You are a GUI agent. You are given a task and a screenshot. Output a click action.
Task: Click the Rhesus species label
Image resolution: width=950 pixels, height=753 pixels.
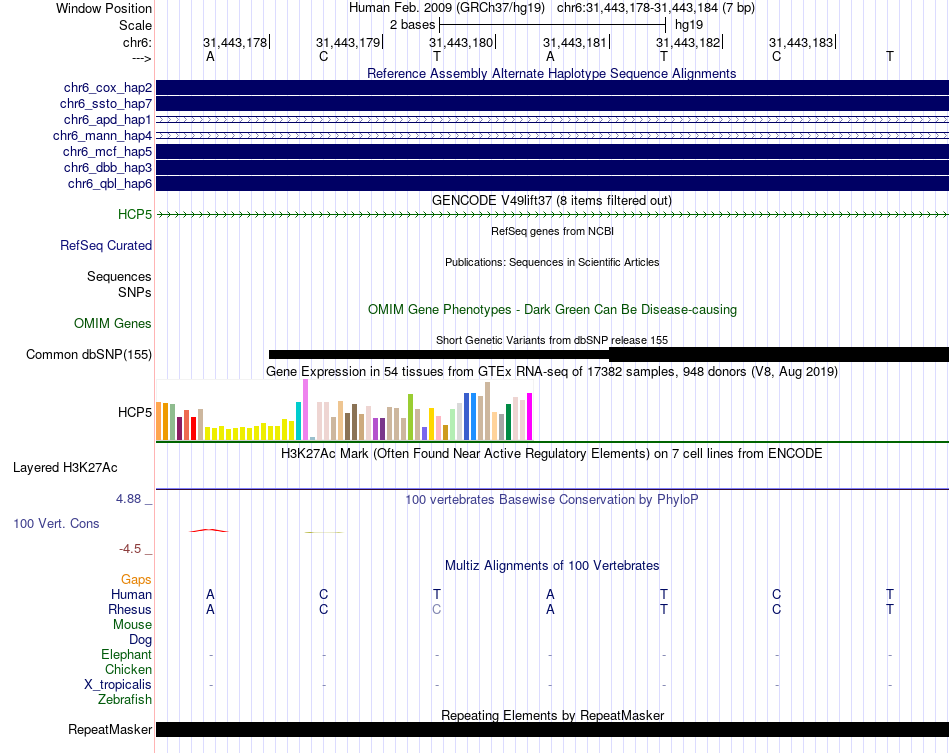pos(130,609)
